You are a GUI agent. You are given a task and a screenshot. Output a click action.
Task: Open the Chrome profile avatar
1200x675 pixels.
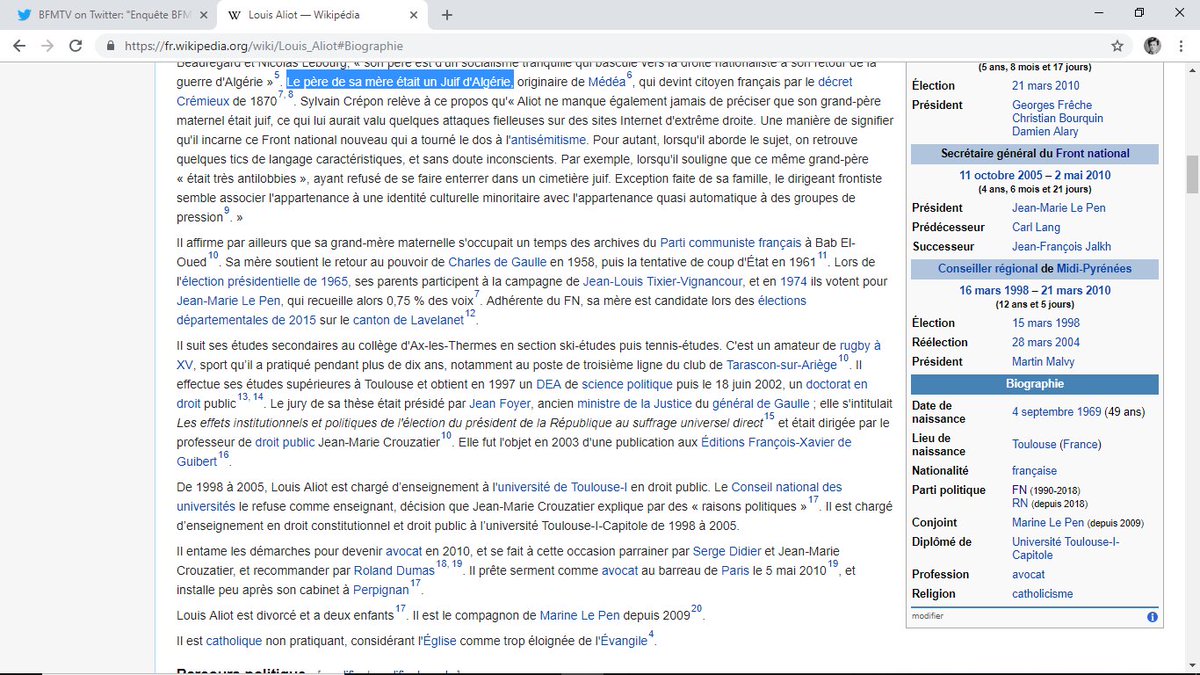coord(1152,46)
